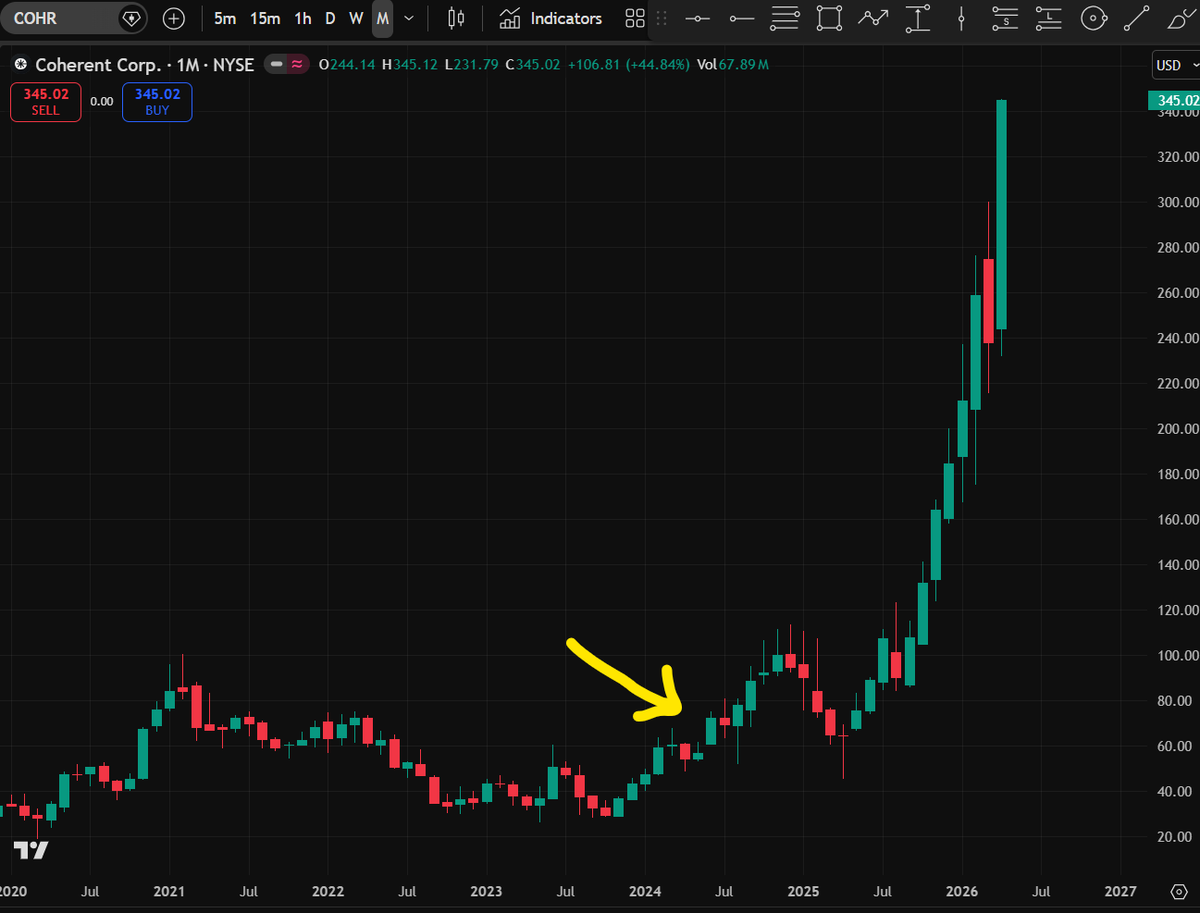
Task: Select the Projection forecast tool
Action: coord(917,18)
